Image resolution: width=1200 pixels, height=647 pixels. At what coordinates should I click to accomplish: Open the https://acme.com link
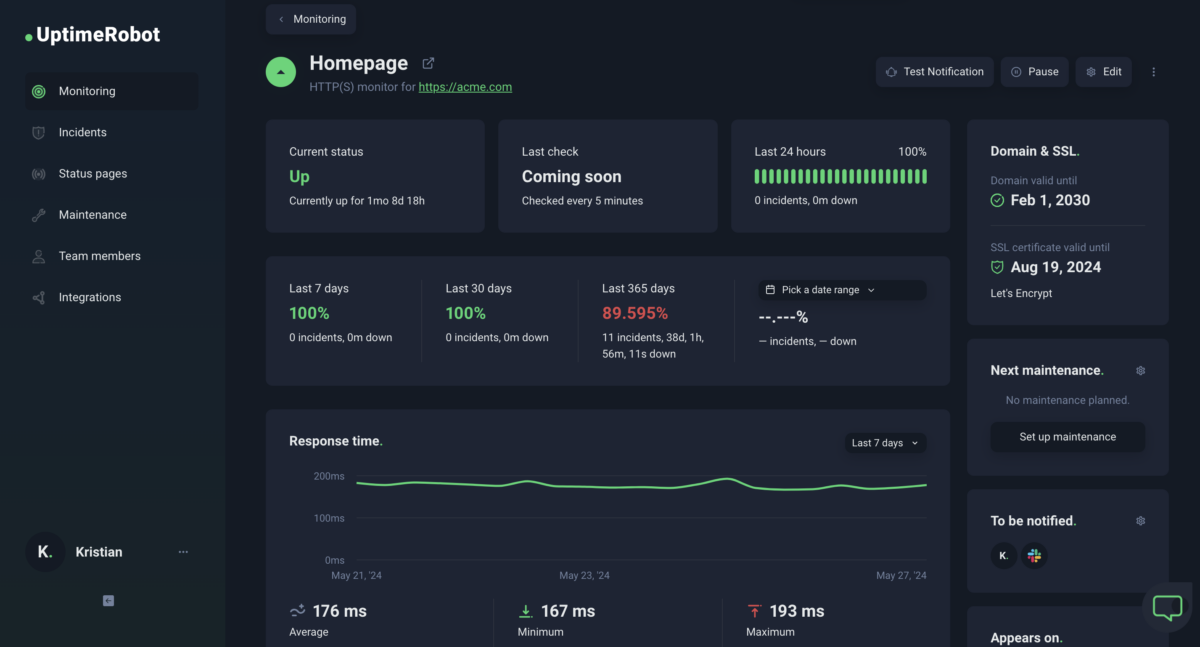[x=465, y=87]
